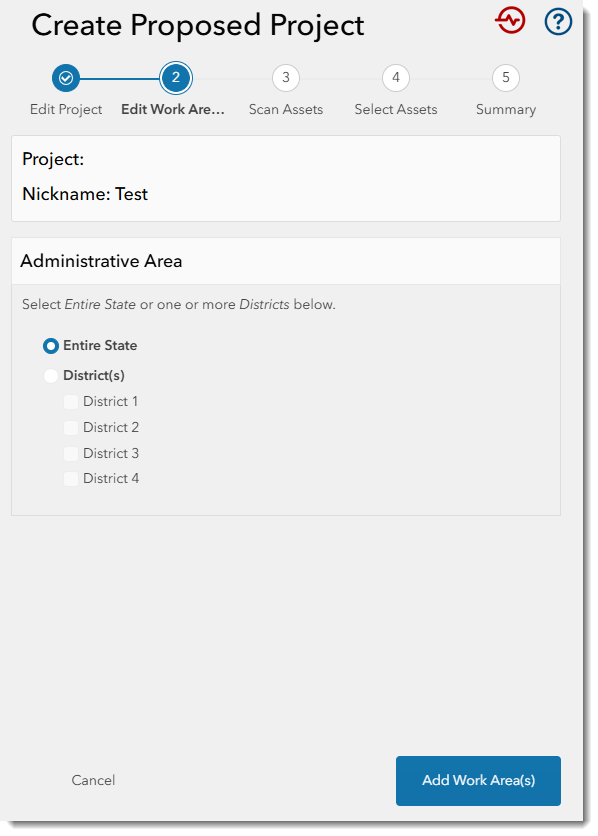598x836 pixels.
Task: Click the Scan Assets step label
Action: pos(286,109)
